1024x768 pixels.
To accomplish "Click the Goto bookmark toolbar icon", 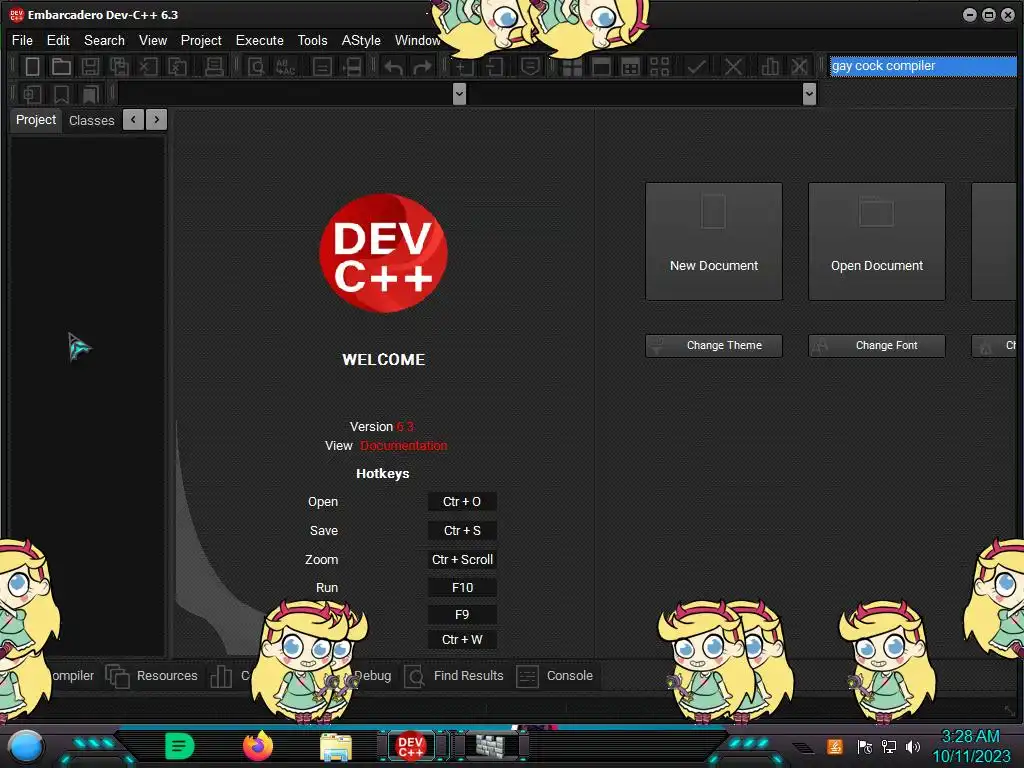I will (90, 94).
